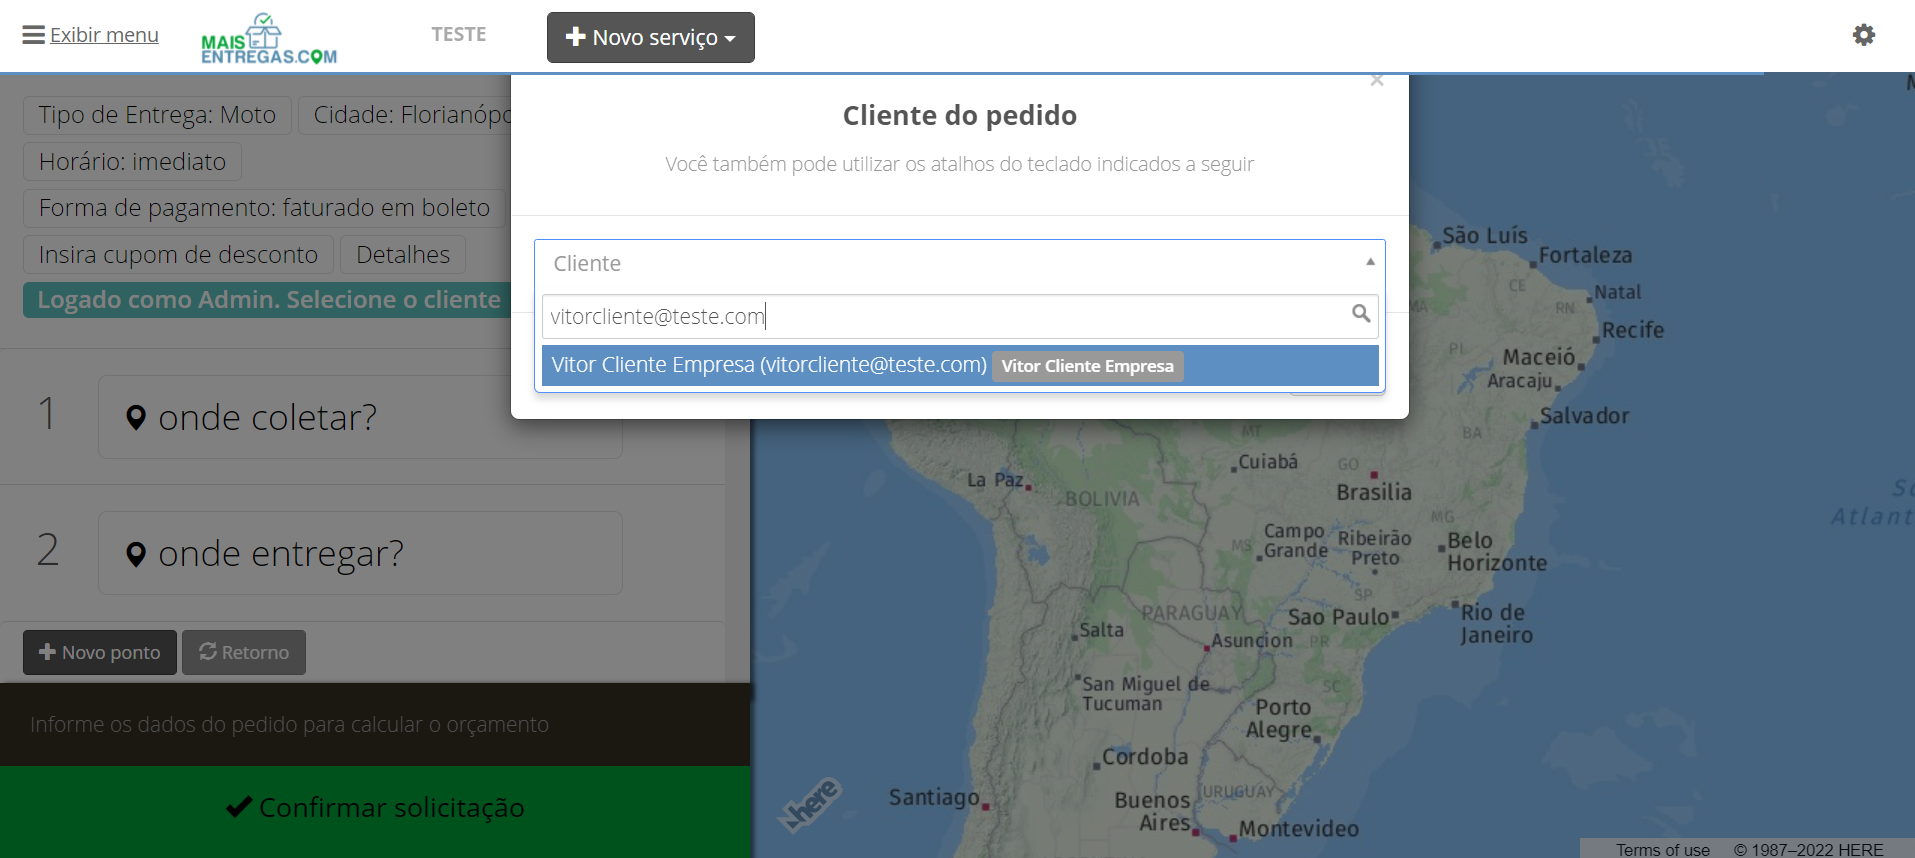Image resolution: width=1915 pixels, height=858 pixels.
Task: Click the pin icon beside onde entregar
Action: tap(136, 554)
